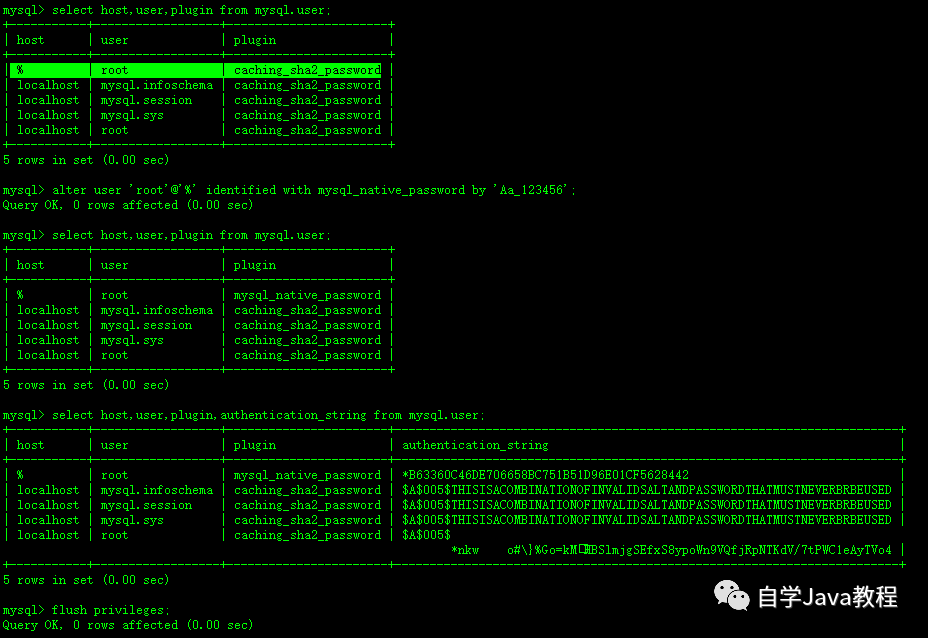
Task: Click $A$005$THISISACOMBINATION string in mysql.sys row
Action: (646, 520)
